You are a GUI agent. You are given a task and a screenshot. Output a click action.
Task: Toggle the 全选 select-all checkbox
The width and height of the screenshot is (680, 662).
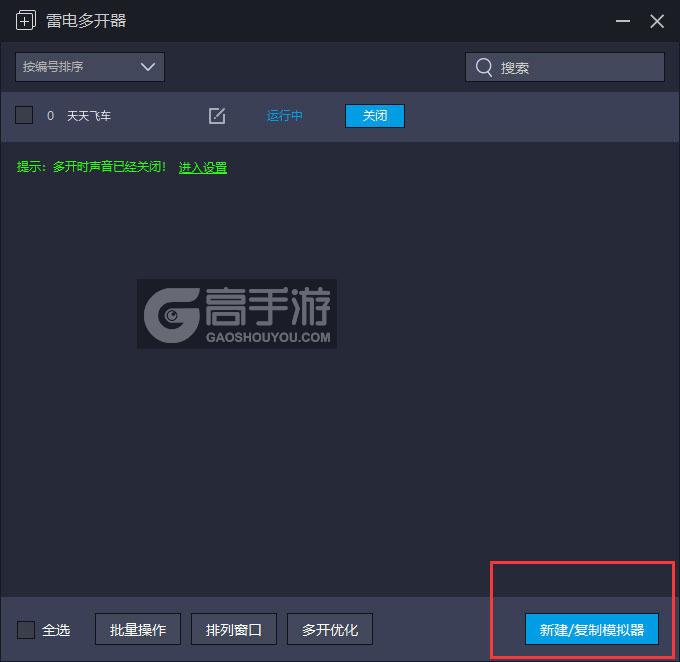point(26,629)
